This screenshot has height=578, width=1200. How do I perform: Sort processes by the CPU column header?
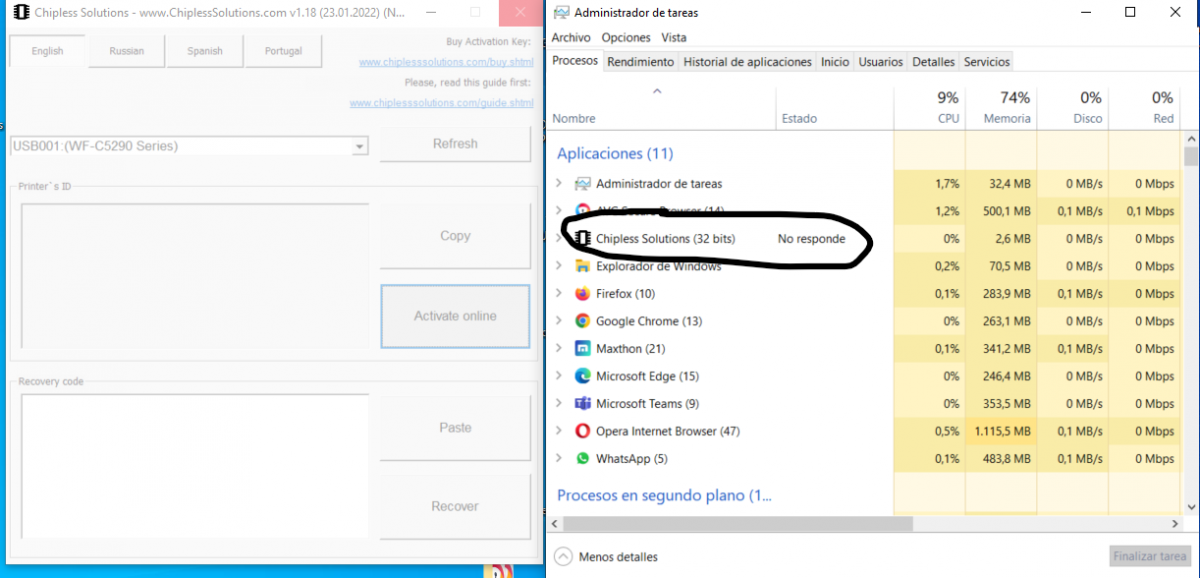(x=929, y=107)
